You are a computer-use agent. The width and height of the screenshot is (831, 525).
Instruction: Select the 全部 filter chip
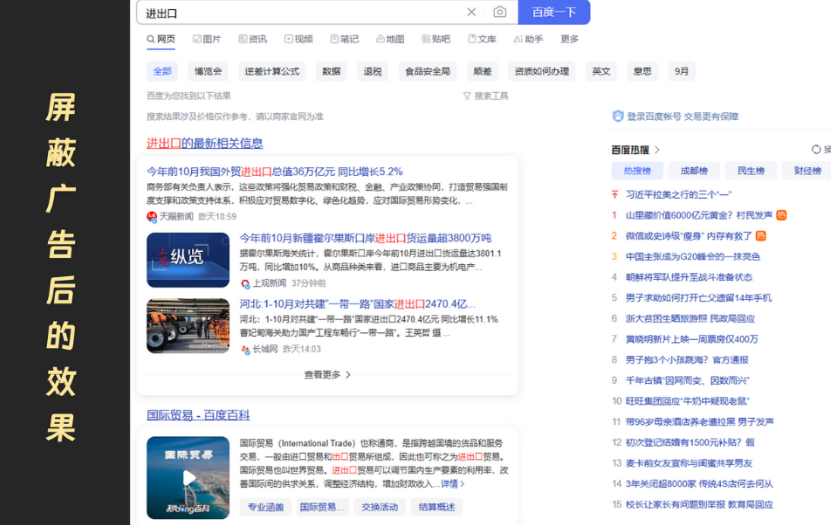pos(162,71)
